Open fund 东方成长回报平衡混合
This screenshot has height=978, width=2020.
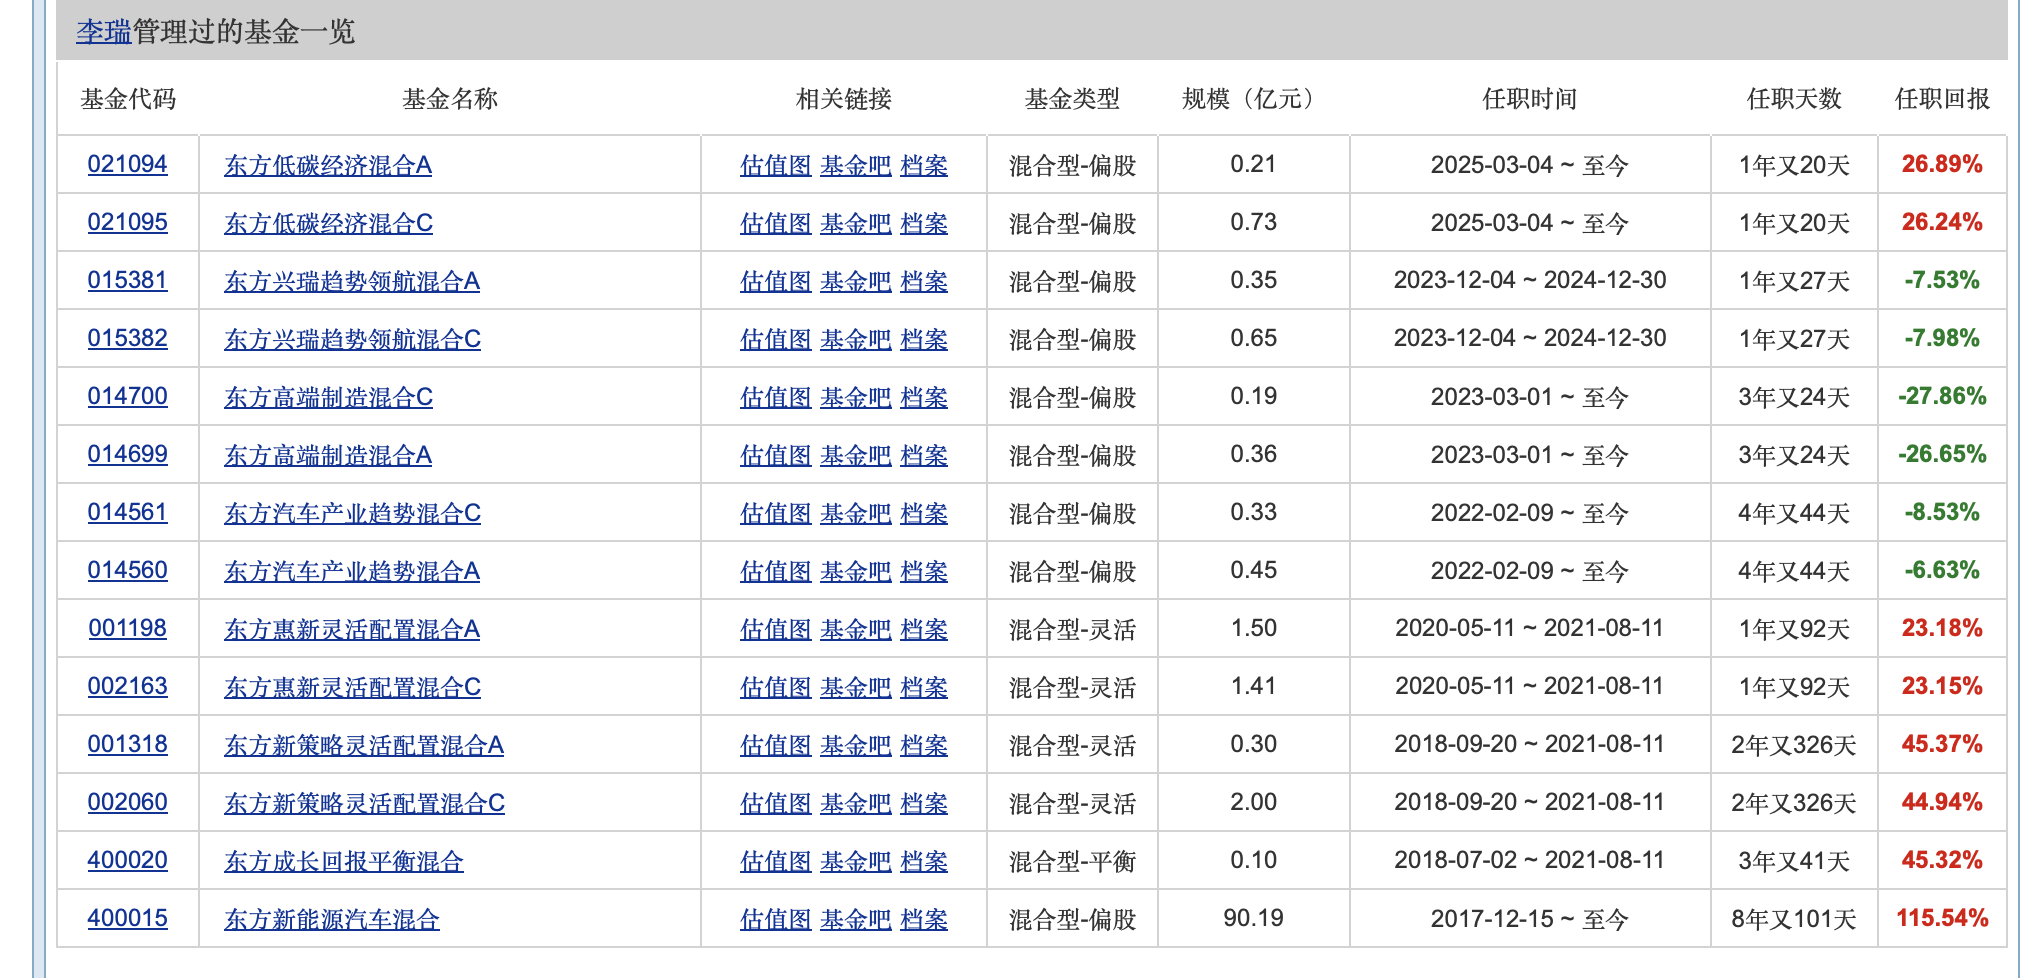coord(343,861)
